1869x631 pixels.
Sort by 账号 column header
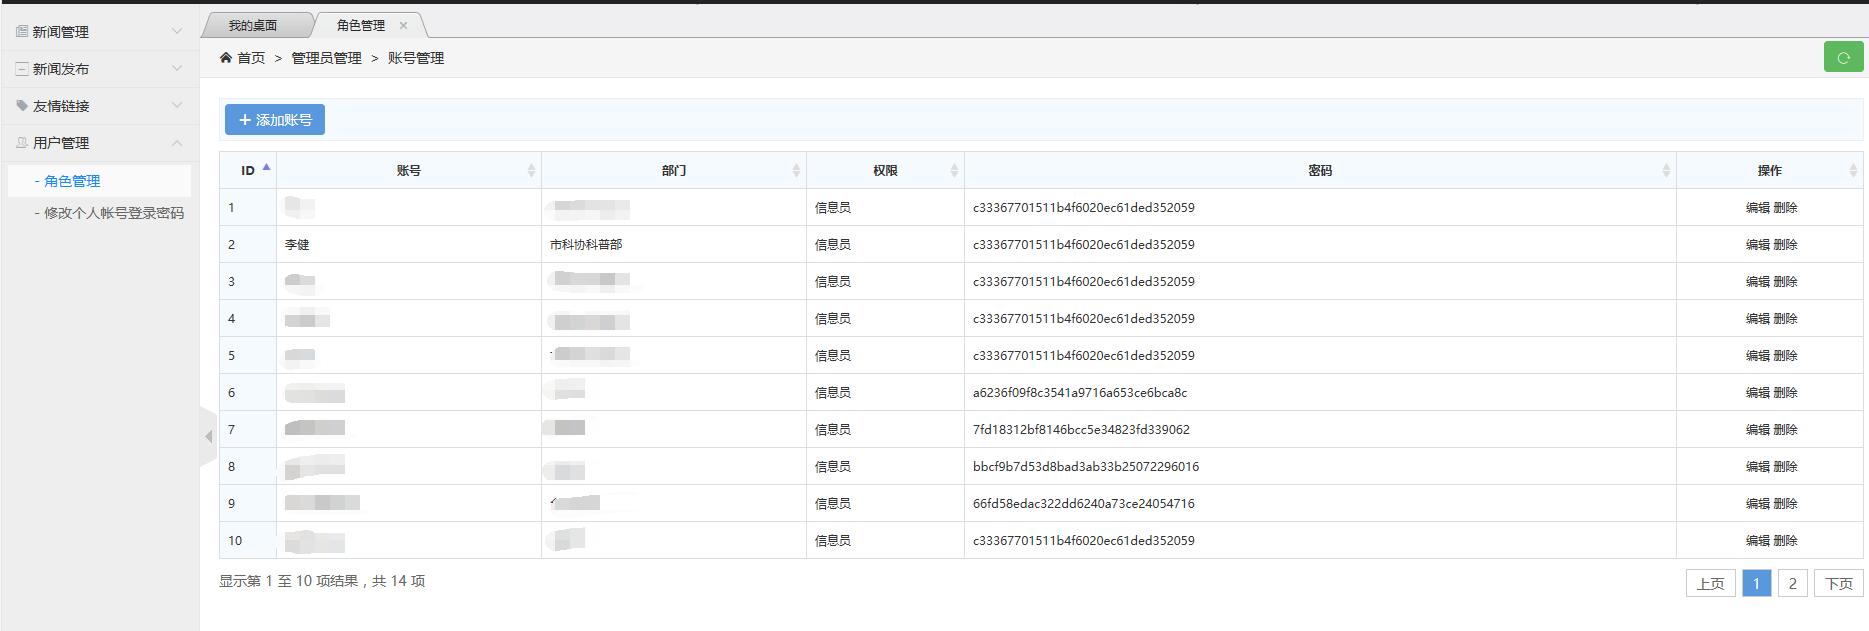(x=409, y=171)
